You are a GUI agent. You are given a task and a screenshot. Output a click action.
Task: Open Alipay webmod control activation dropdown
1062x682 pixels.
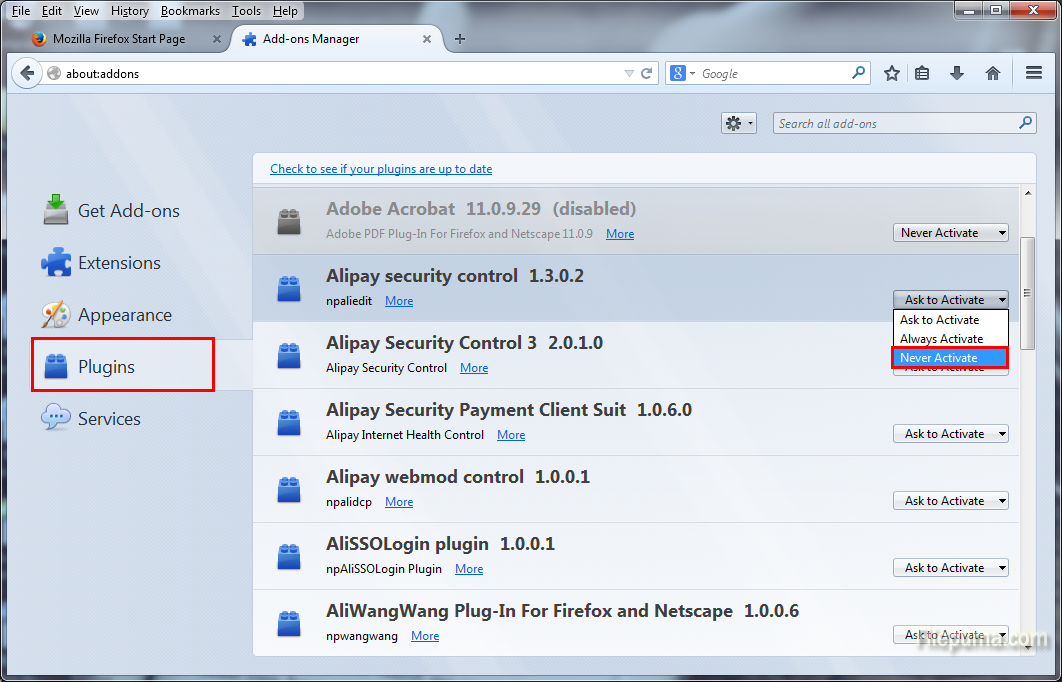950,501
